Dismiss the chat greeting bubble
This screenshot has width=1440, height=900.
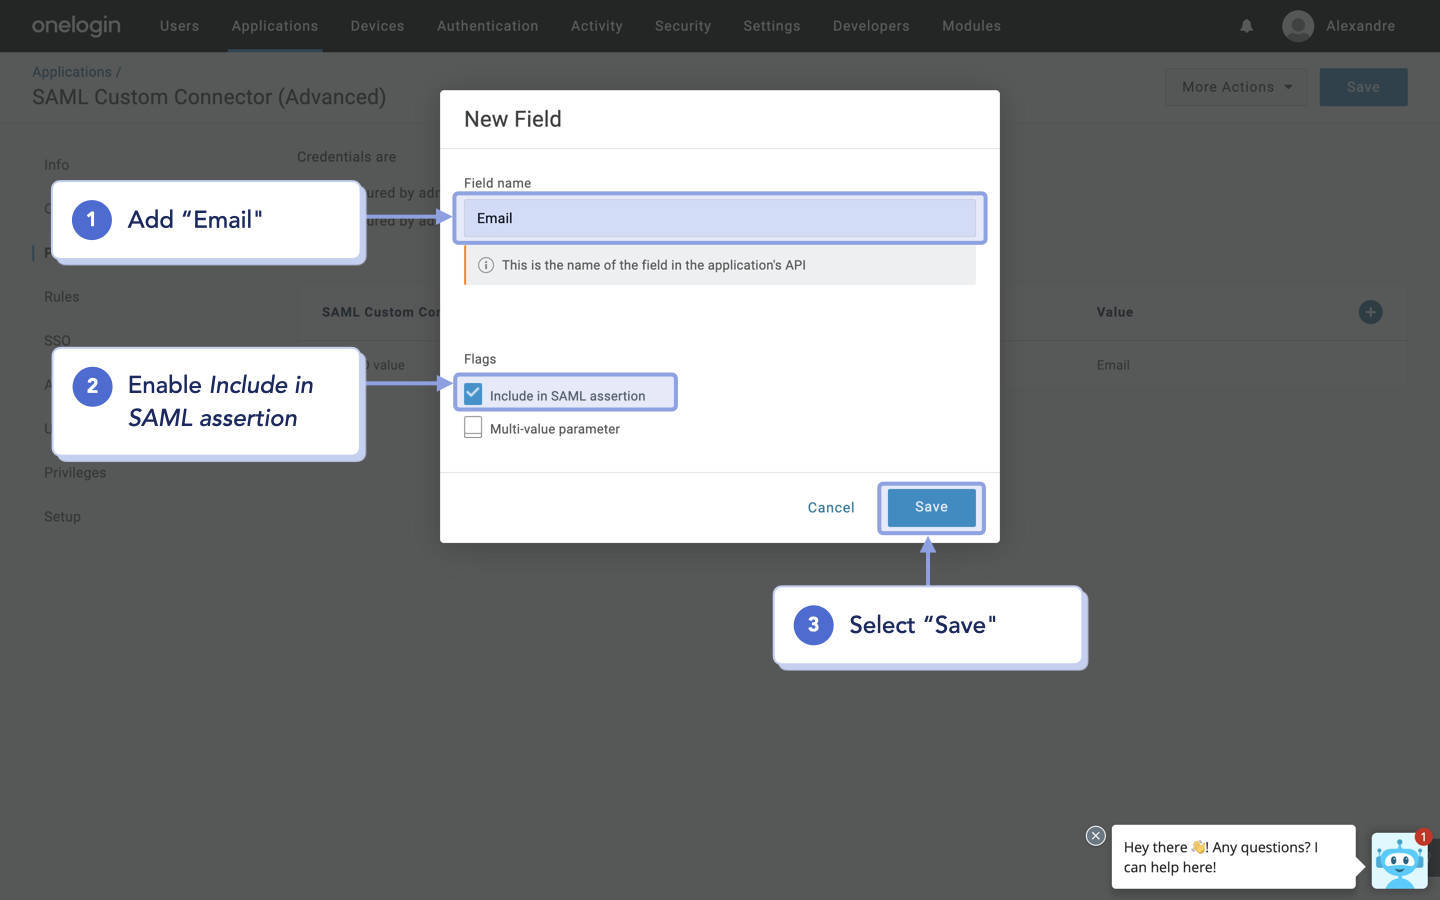[x=1095, y=836]
